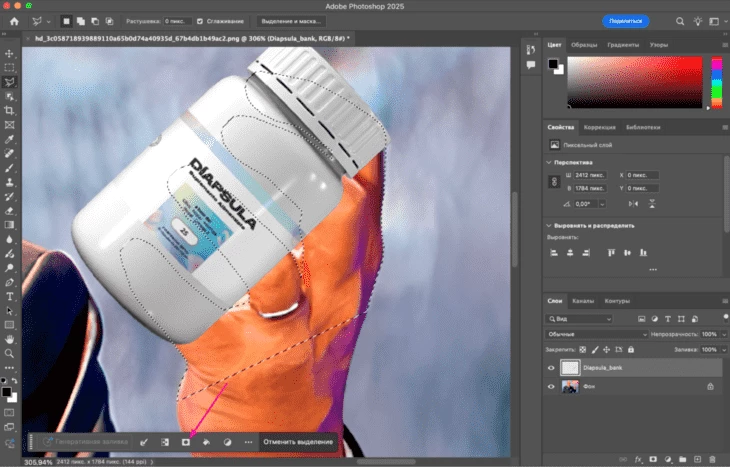Invert selection in contextual task bar
730x467 pixels.
(165, 442)
